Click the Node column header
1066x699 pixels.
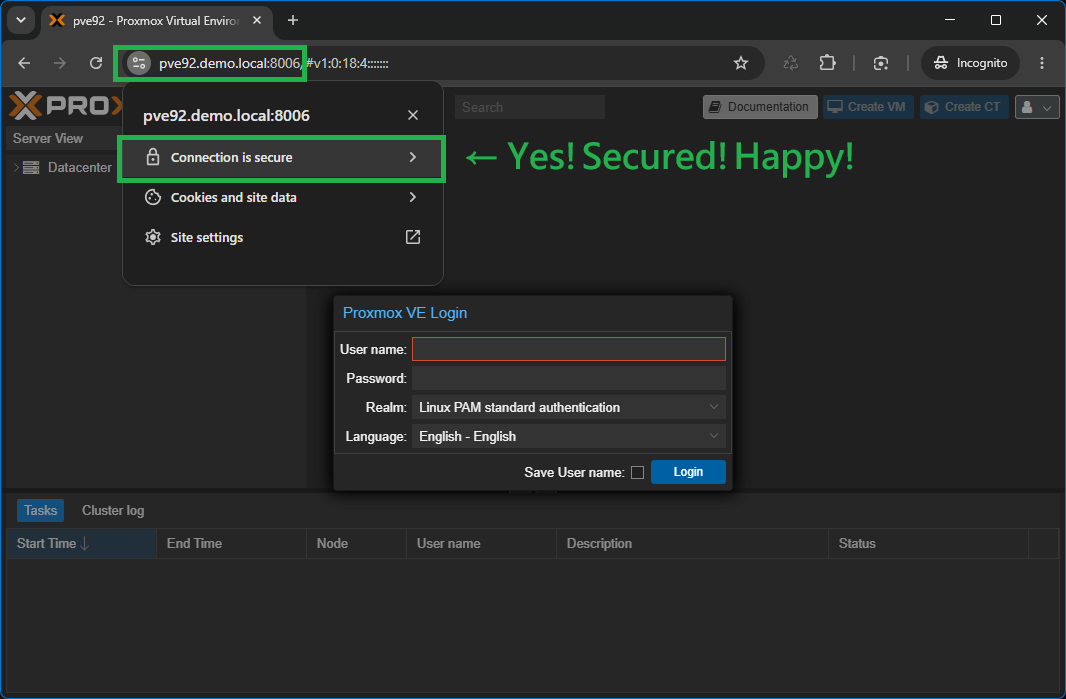[x=356, y=543]
